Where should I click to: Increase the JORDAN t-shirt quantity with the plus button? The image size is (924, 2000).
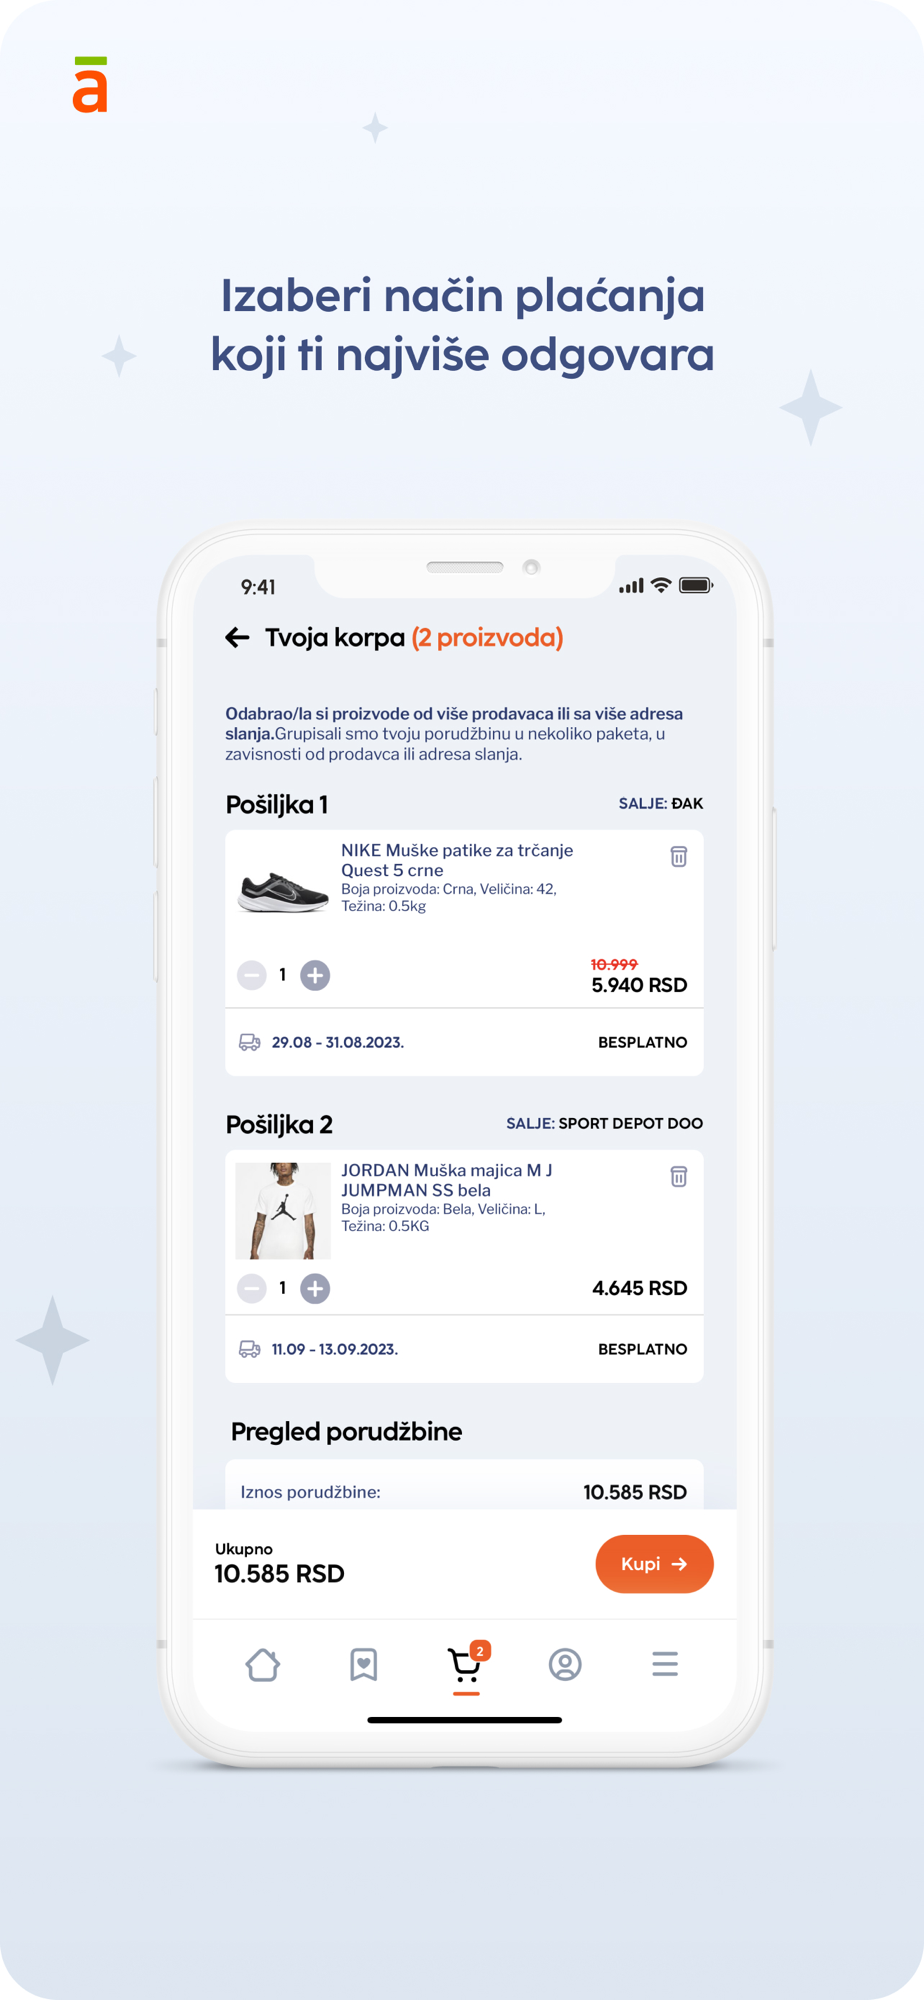315,1289
